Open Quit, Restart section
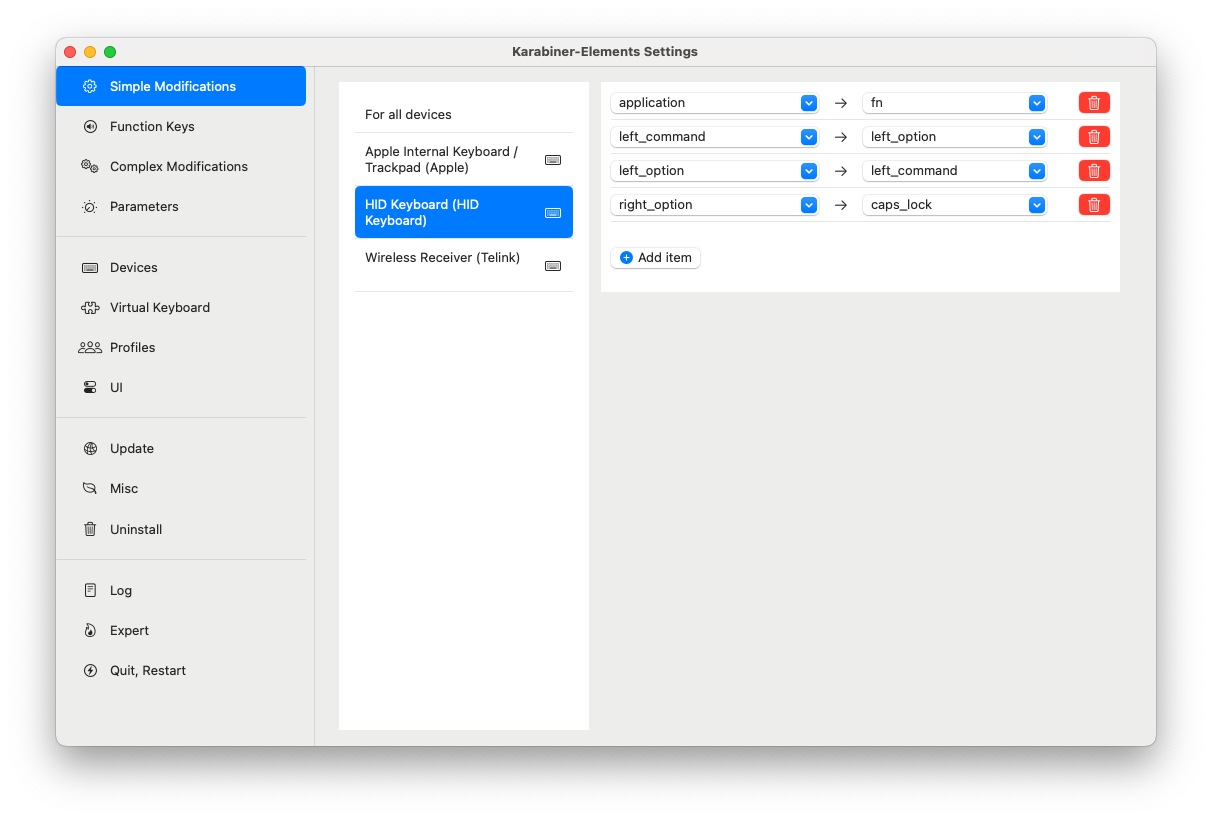The image size is (1212, 820). click(181, 670)
